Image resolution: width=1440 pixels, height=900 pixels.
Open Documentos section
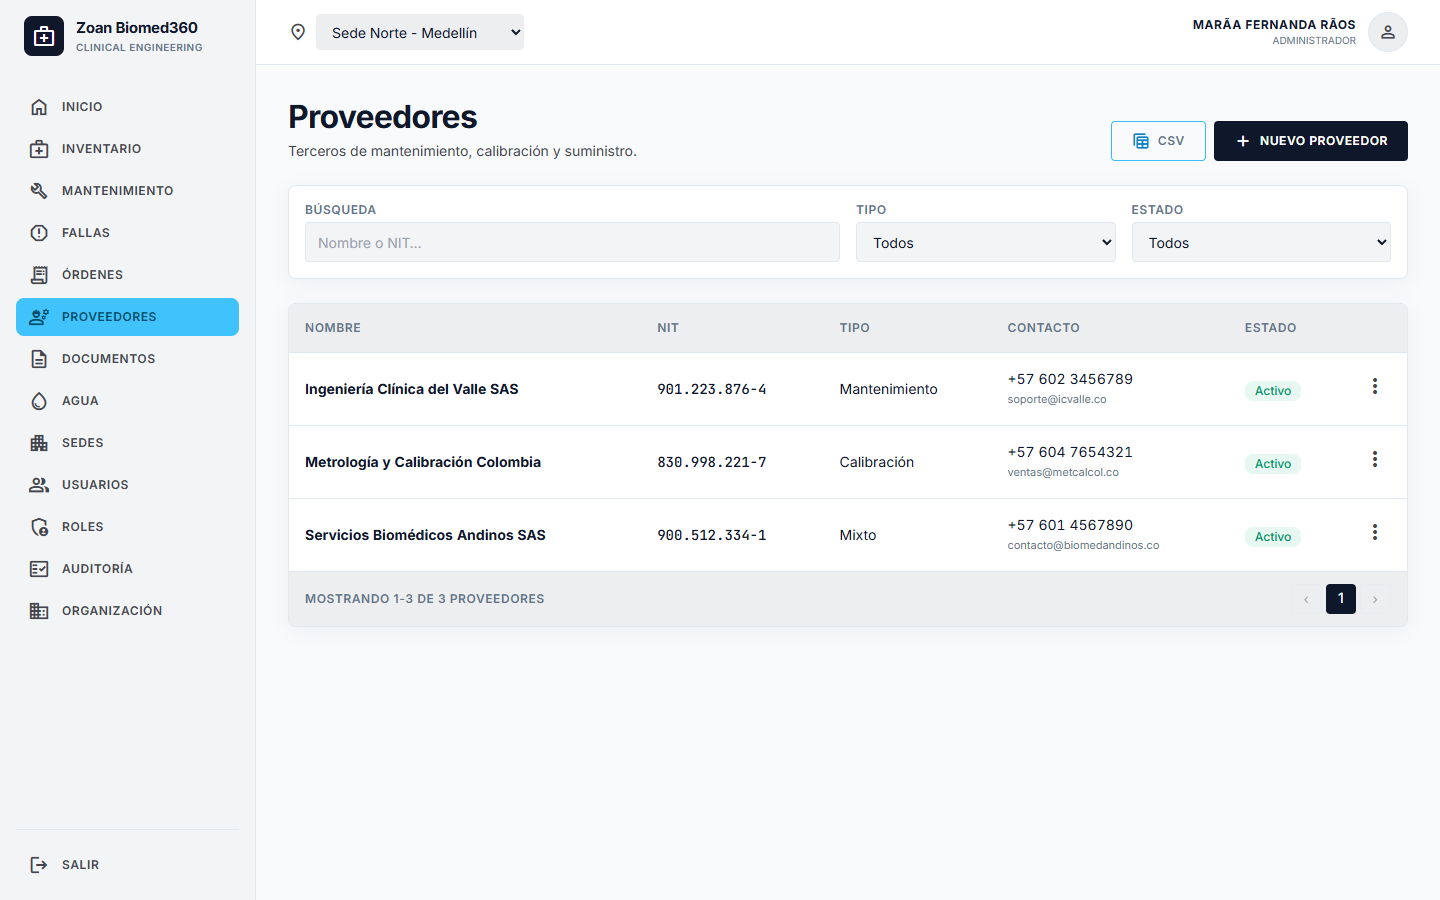(x=127, y=359)
